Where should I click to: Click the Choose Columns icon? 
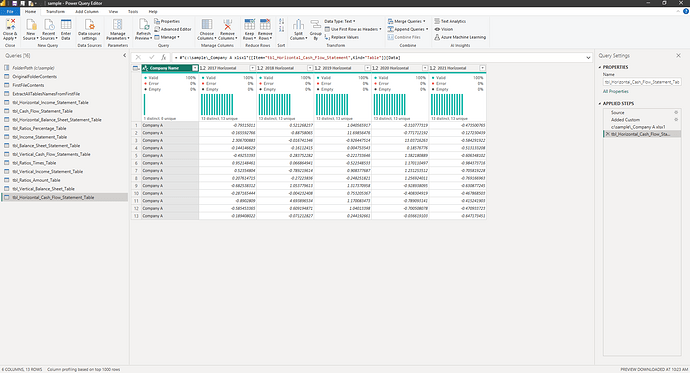coord(206,25)
